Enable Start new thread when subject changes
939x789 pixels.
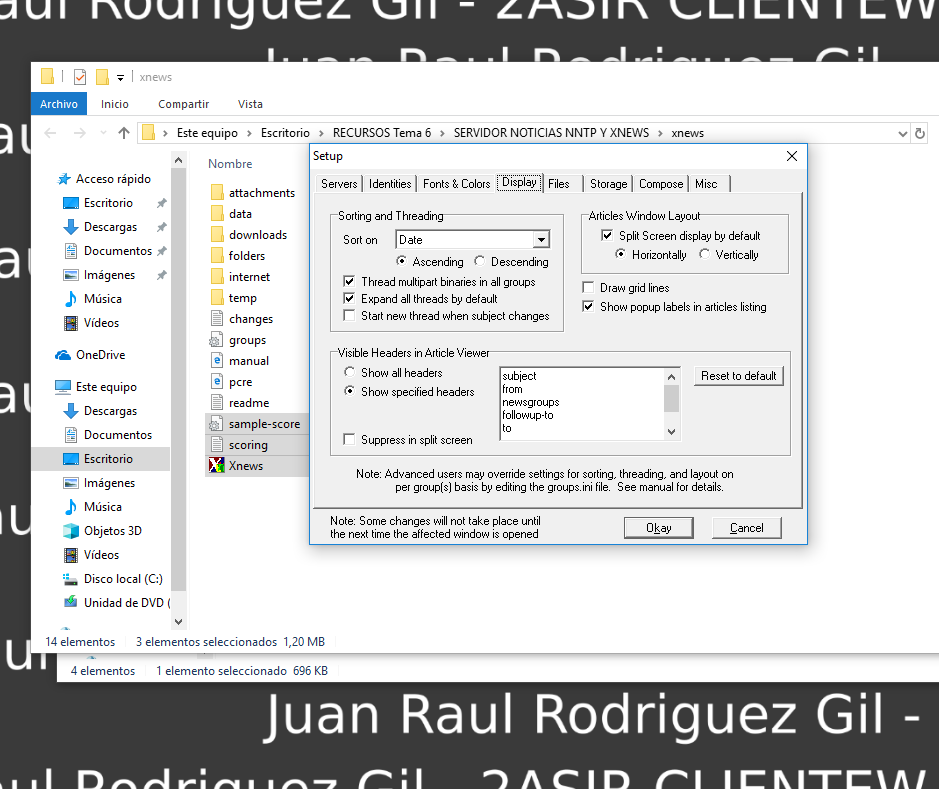[x=349, y=315]
